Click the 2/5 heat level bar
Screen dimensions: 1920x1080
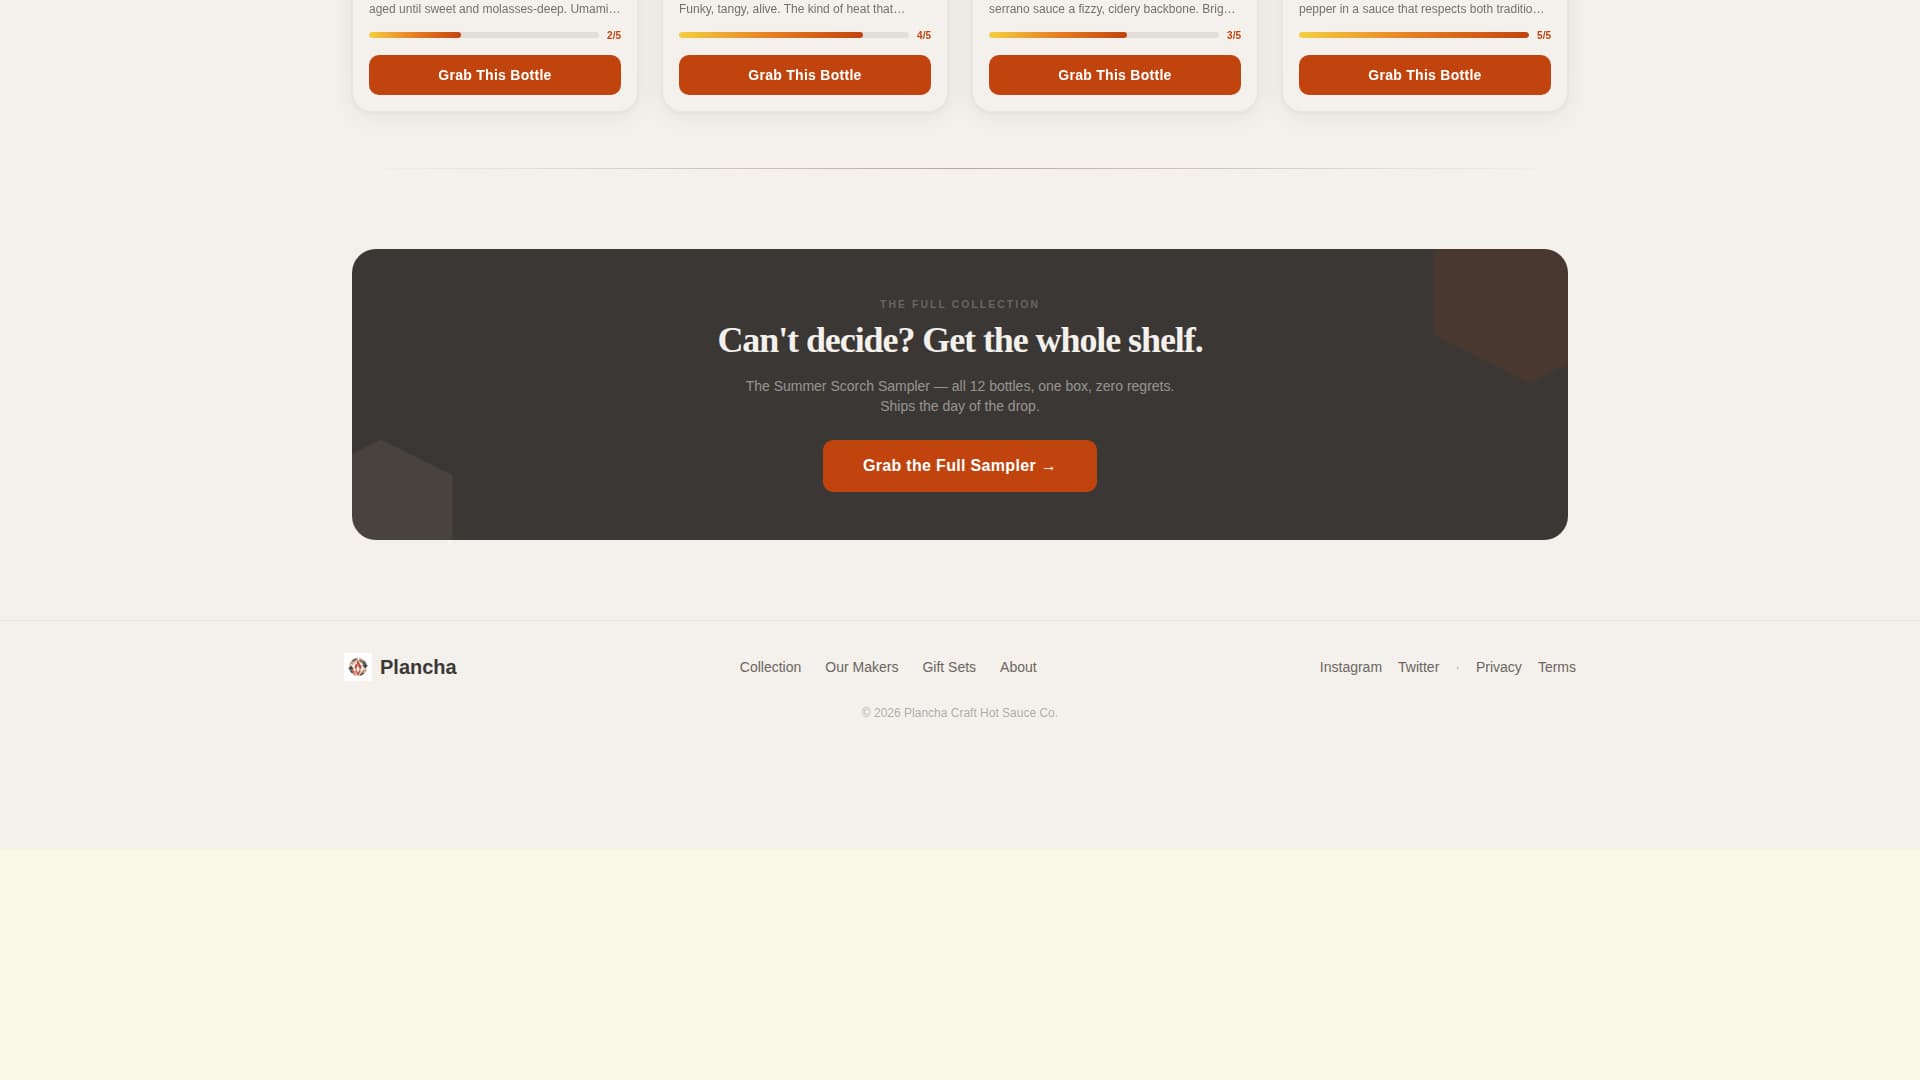pos(484,35)
